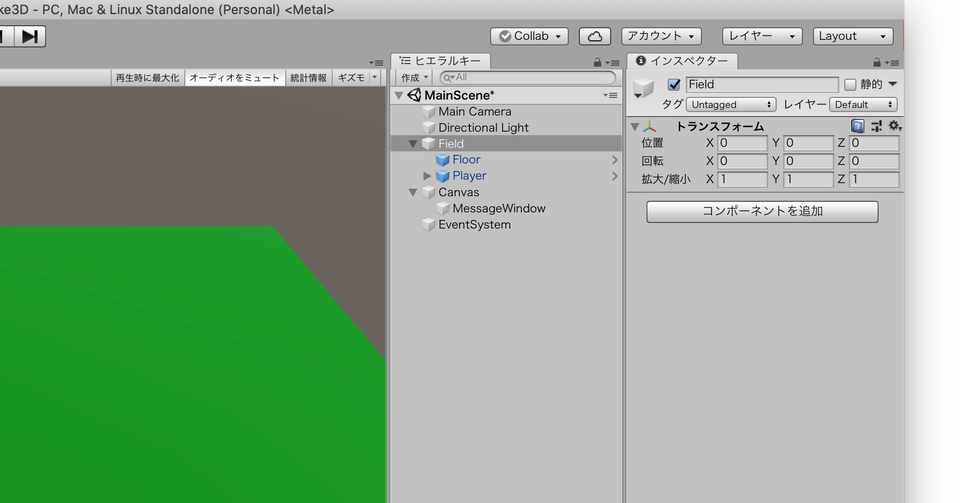Open Game view panel options menu

(x=376, y=62)
